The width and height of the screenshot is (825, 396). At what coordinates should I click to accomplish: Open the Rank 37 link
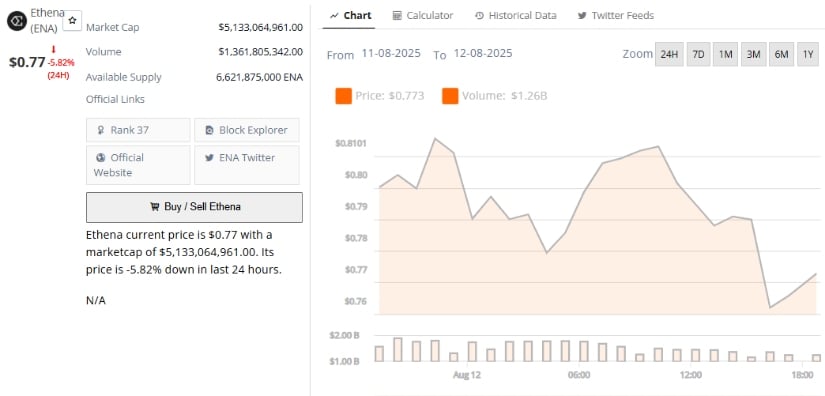(138, 130)
